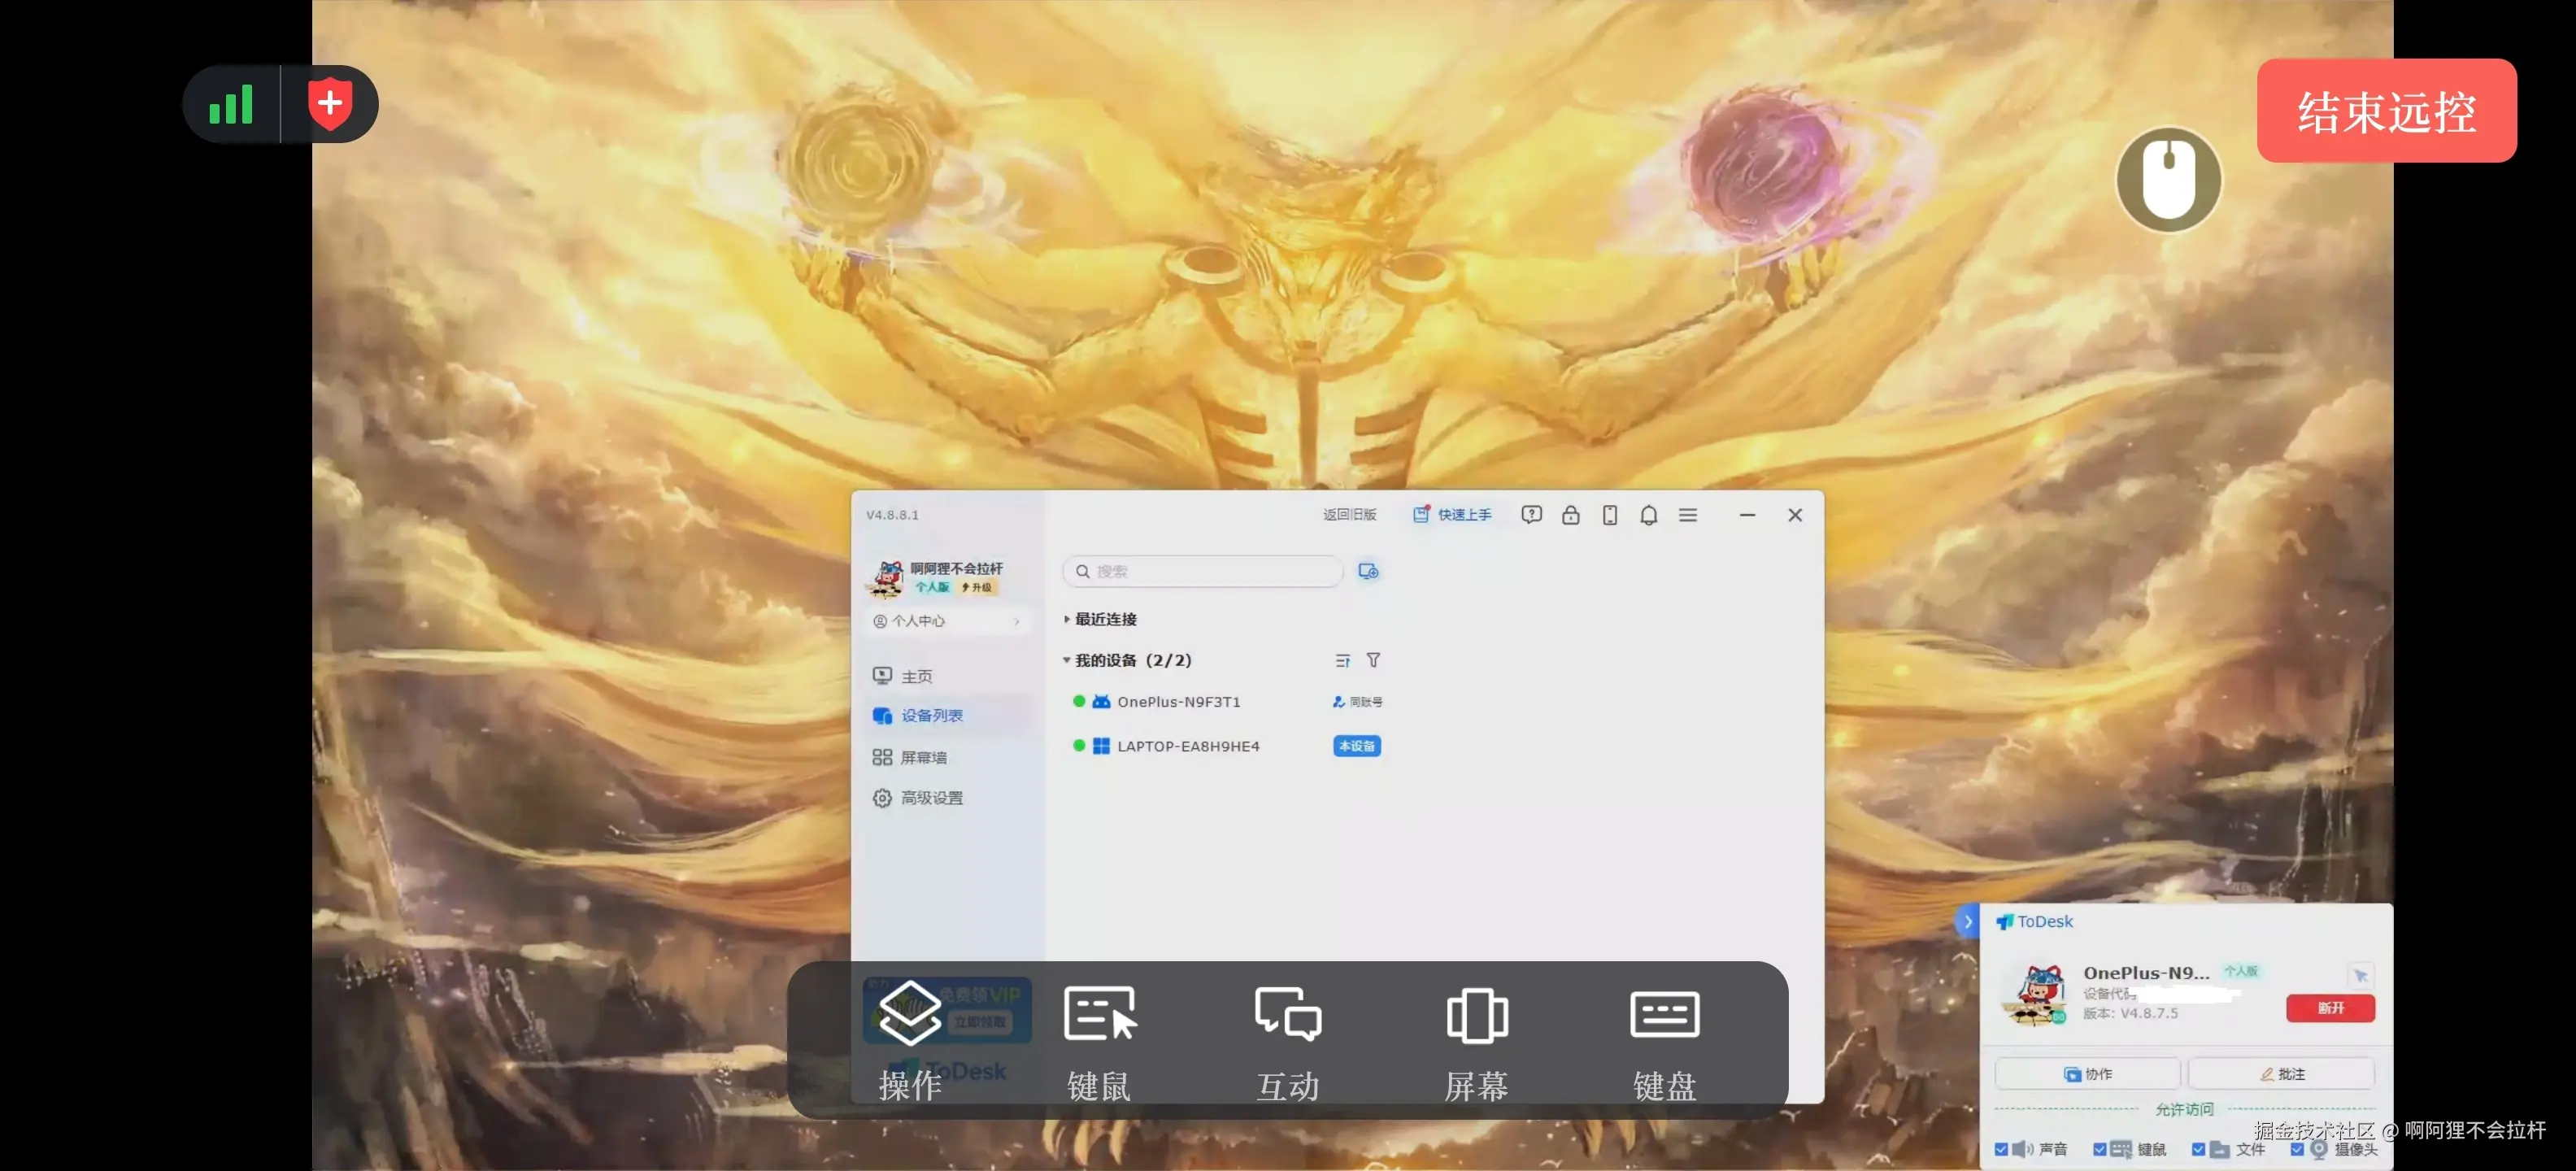Open the 高级设置 advanced settings tab

(930, 798)
